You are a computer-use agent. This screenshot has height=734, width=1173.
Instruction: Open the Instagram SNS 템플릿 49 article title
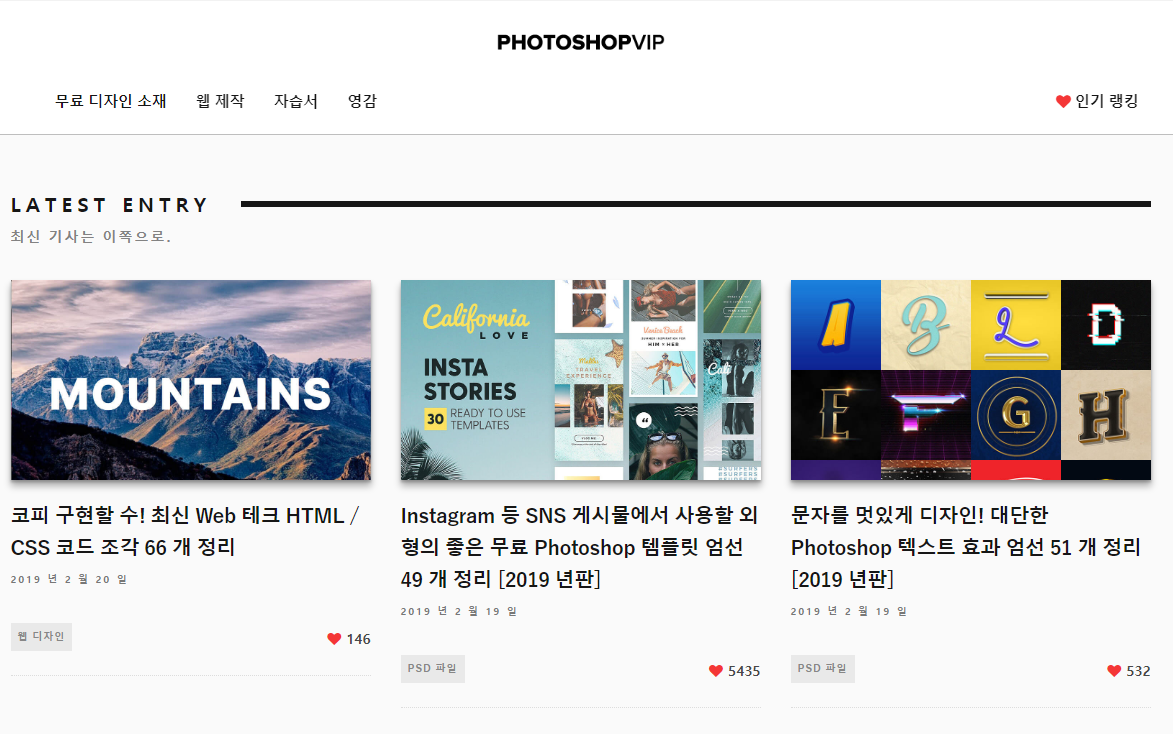580,547
